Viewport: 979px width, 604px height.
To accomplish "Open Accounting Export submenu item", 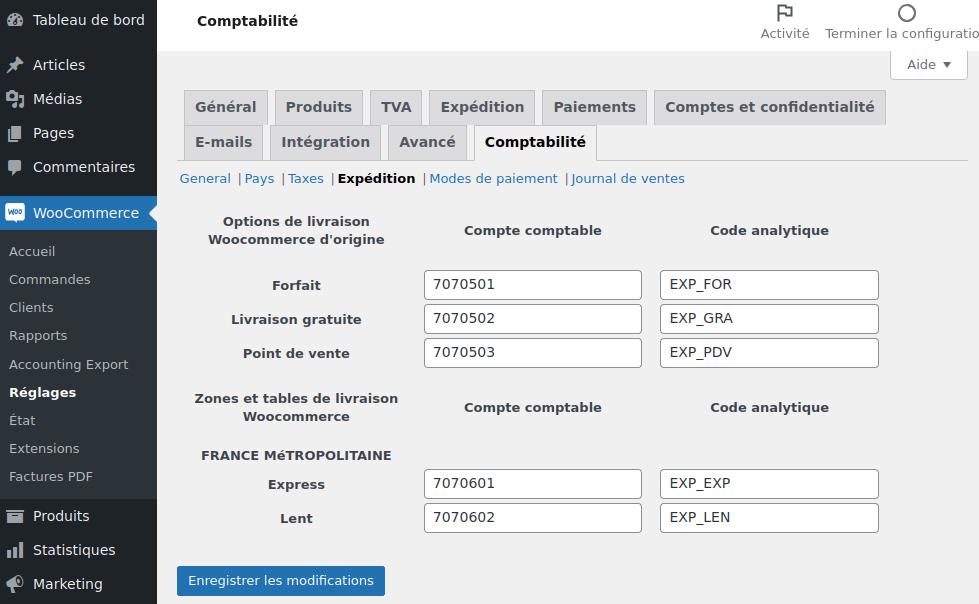I will click(x=68, y=365).
